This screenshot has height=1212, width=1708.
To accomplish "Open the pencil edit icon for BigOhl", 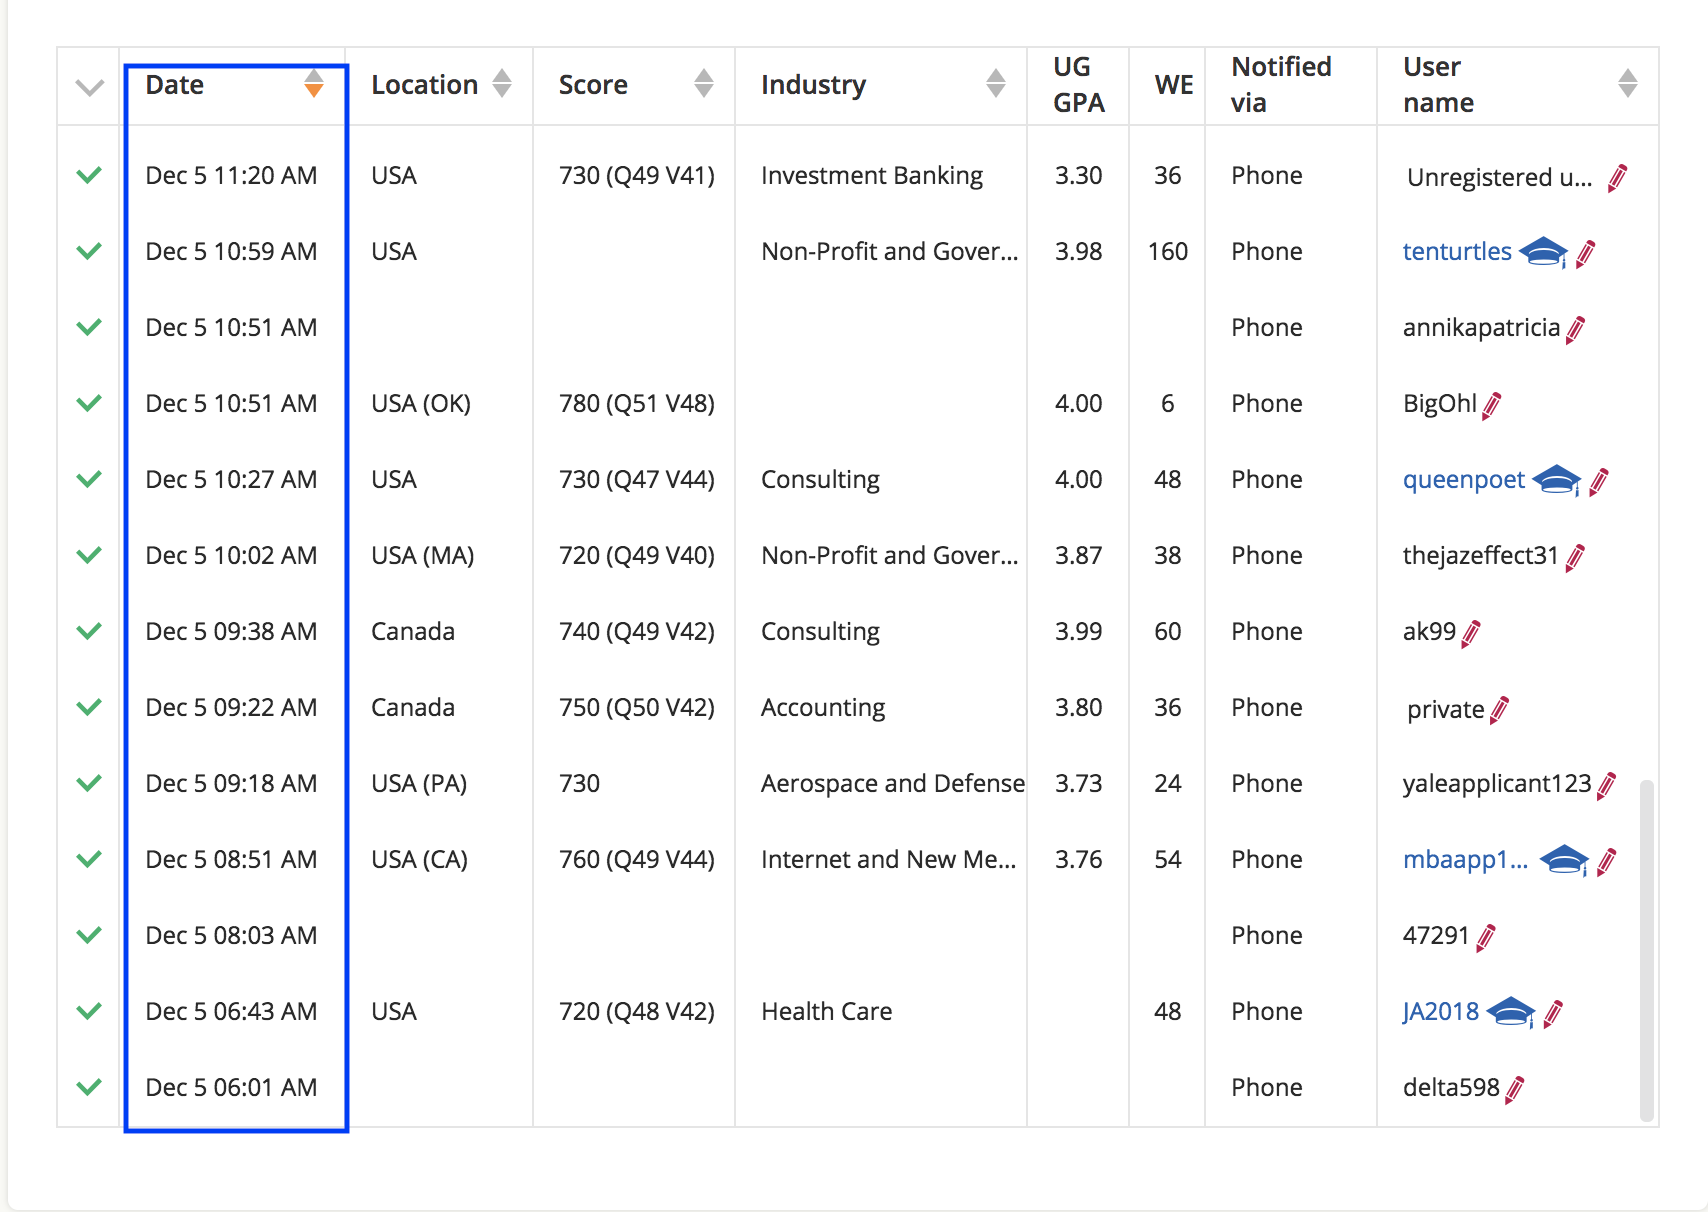I will point(1489,404).
